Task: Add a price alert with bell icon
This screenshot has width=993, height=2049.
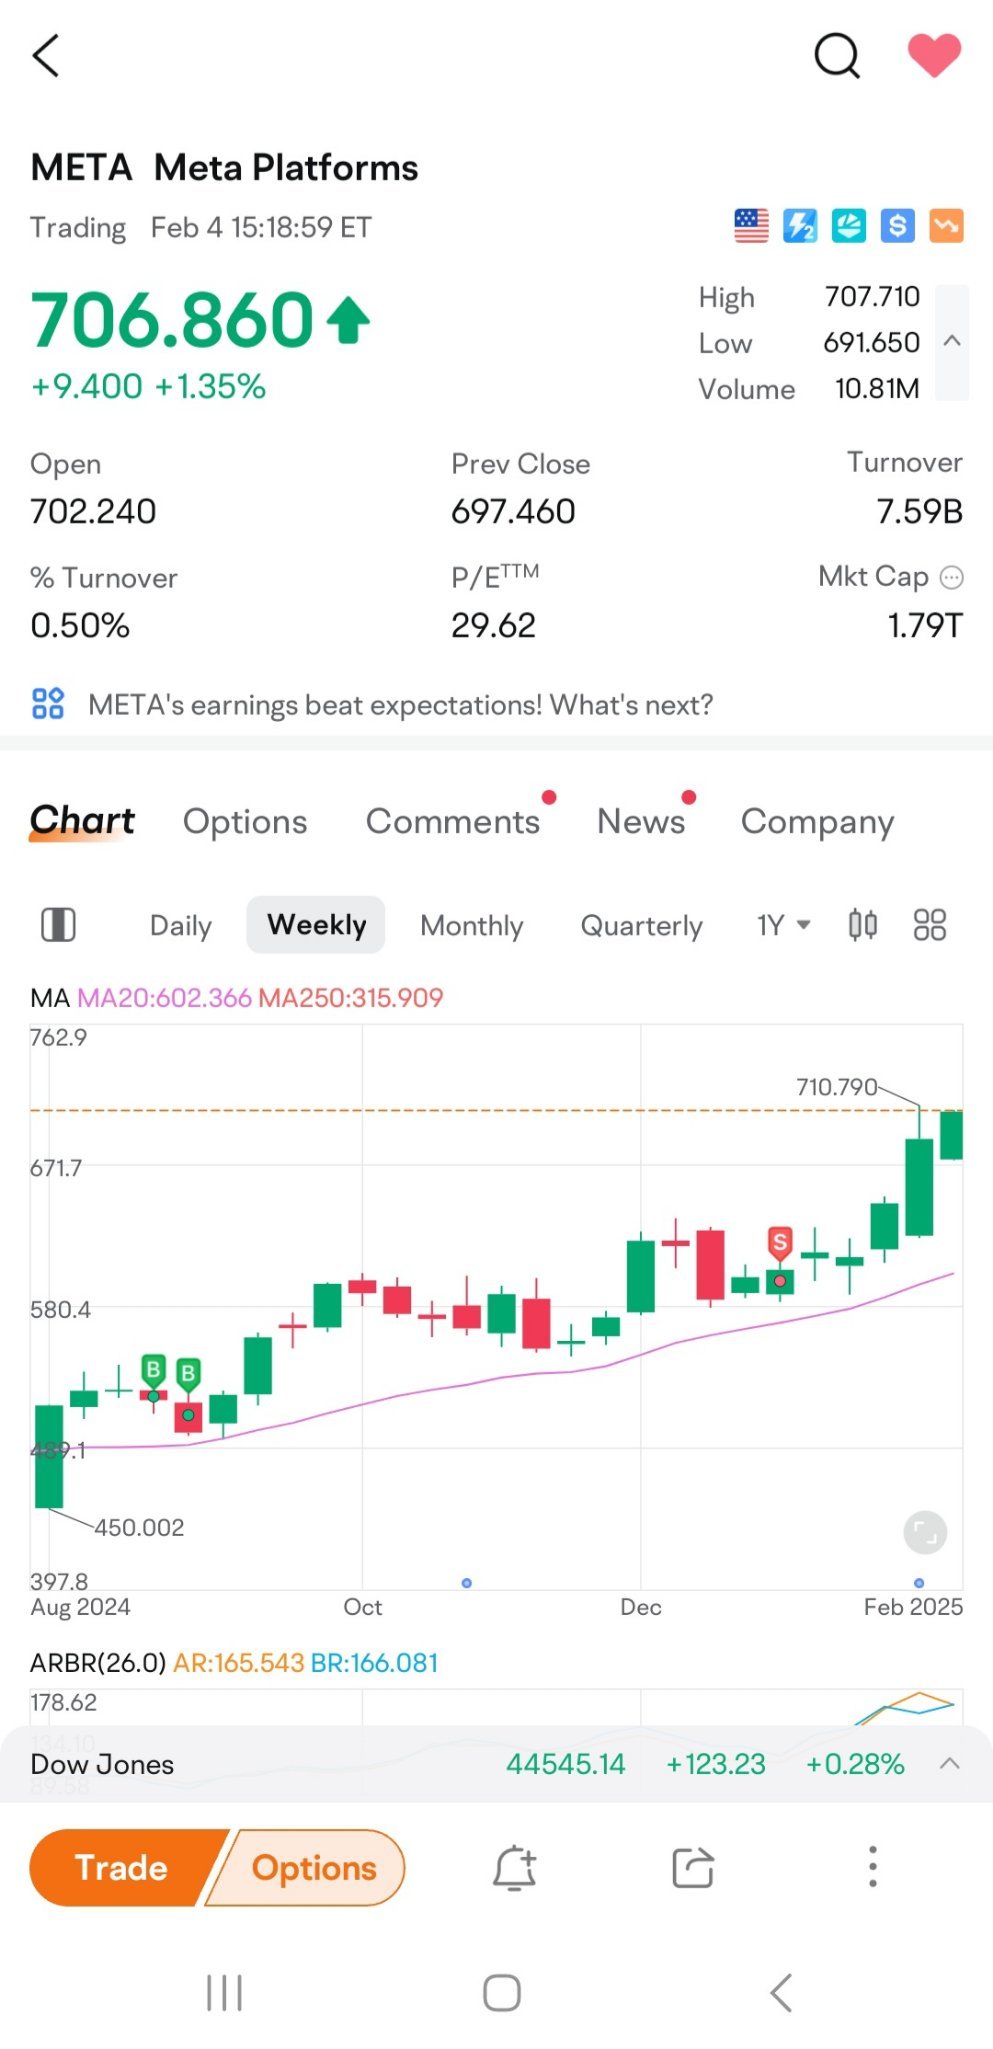Action: pos(515,1868)
